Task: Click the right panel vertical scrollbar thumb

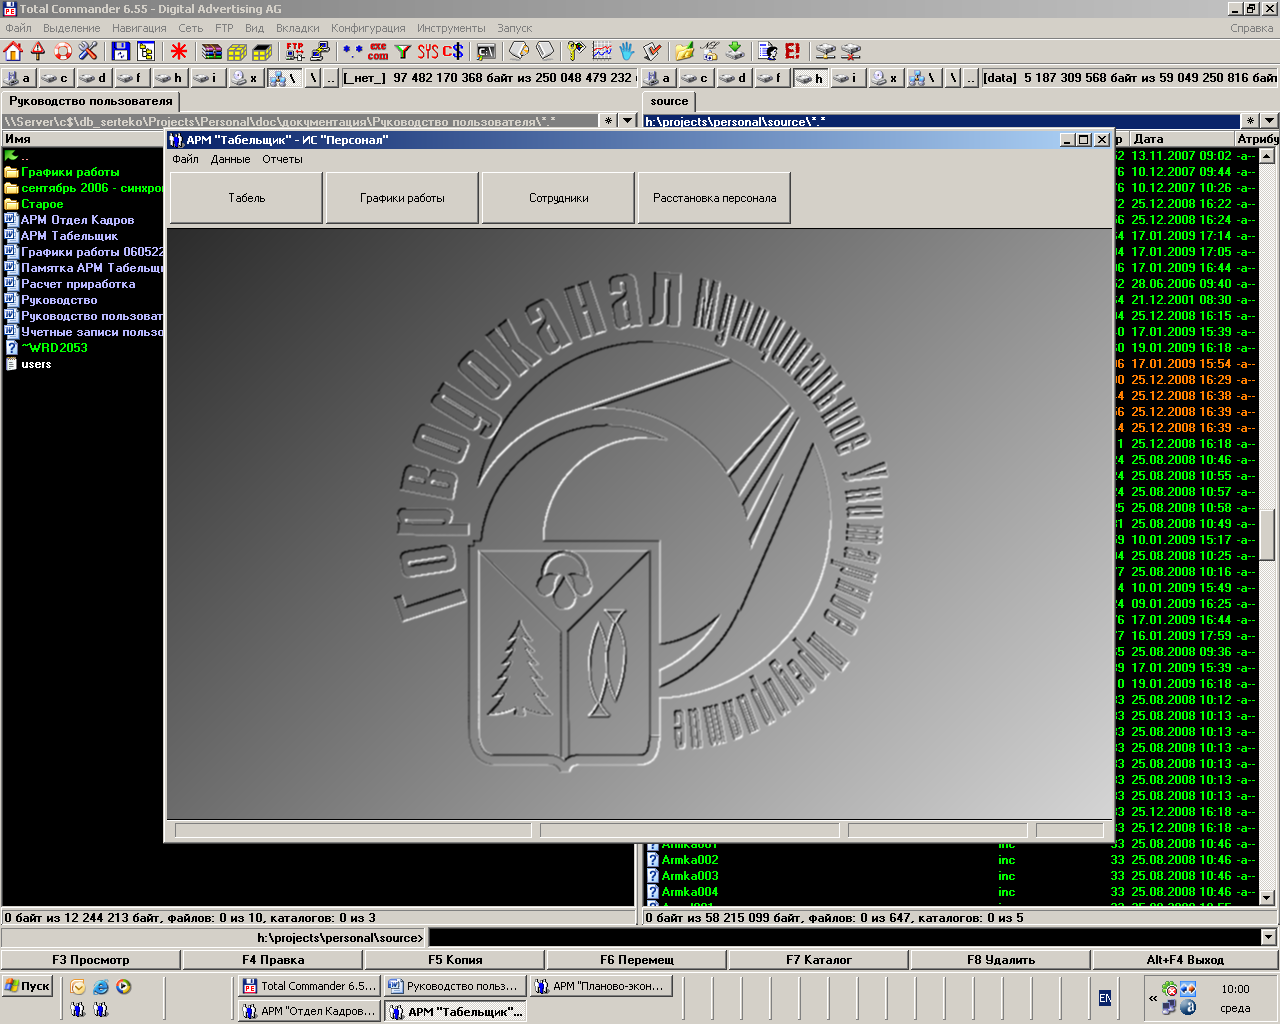Action: 1267,535
